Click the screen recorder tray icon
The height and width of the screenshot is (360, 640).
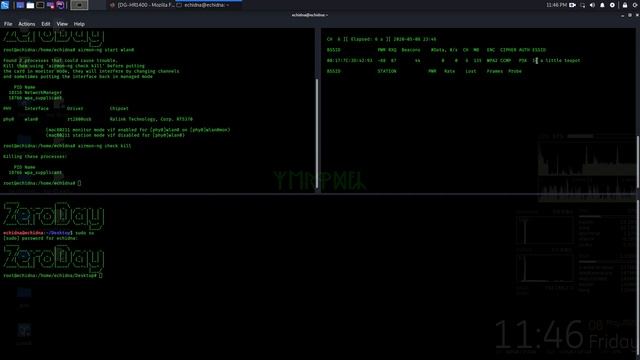573,5
